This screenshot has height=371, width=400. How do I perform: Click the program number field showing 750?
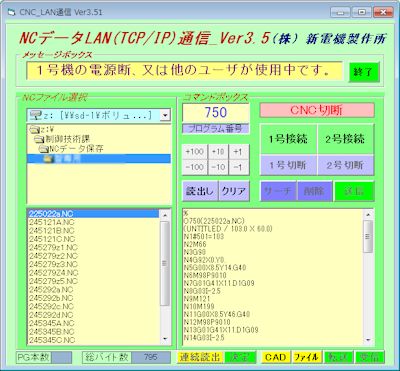[x=216, y=113]
